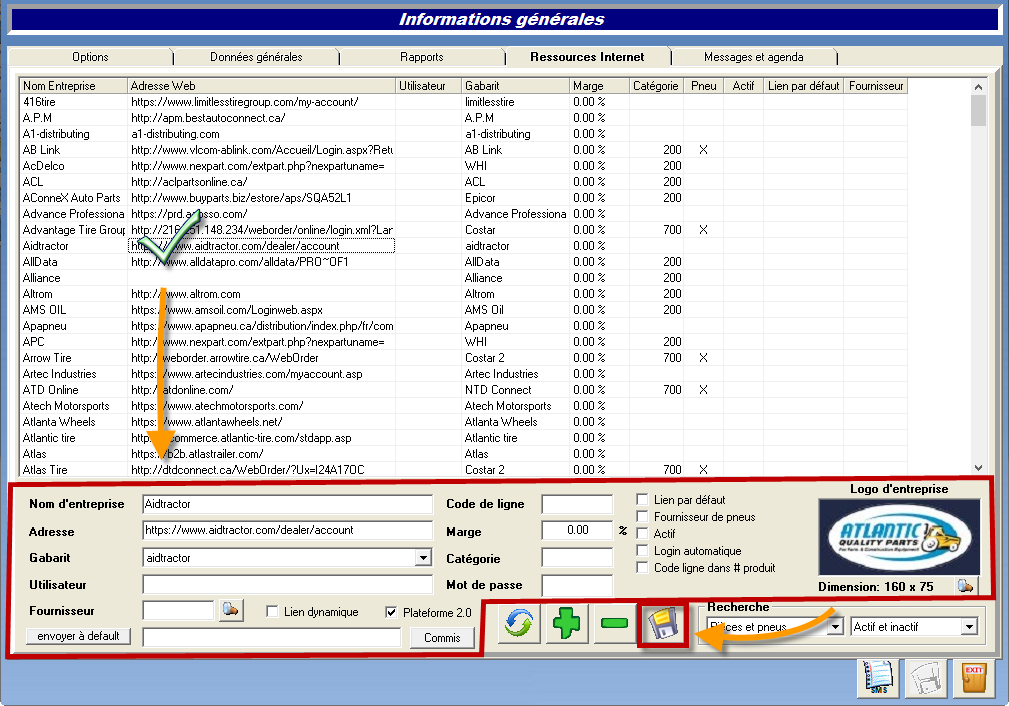Viewport: 1009px width, 706px height.
Task: Click the Atlantic Quality Parts logo image
Action: [x=899, y=537]
